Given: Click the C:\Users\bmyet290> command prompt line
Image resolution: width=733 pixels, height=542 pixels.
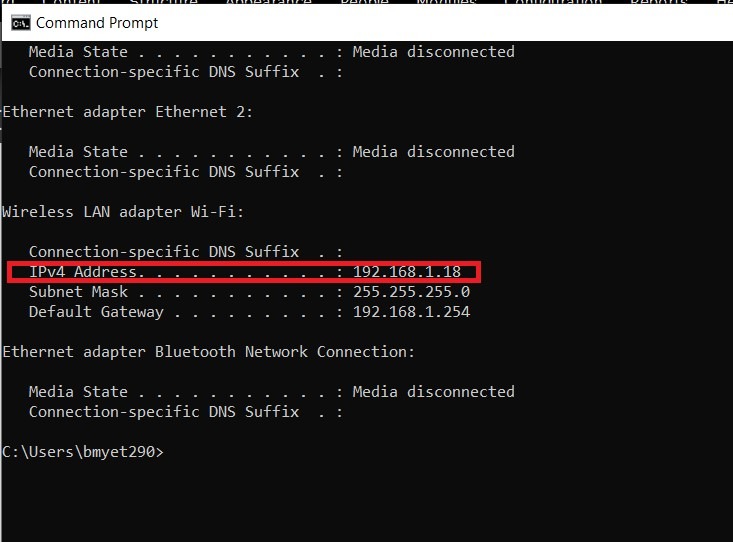Looking at the screenshot, I should pos(82,452).
